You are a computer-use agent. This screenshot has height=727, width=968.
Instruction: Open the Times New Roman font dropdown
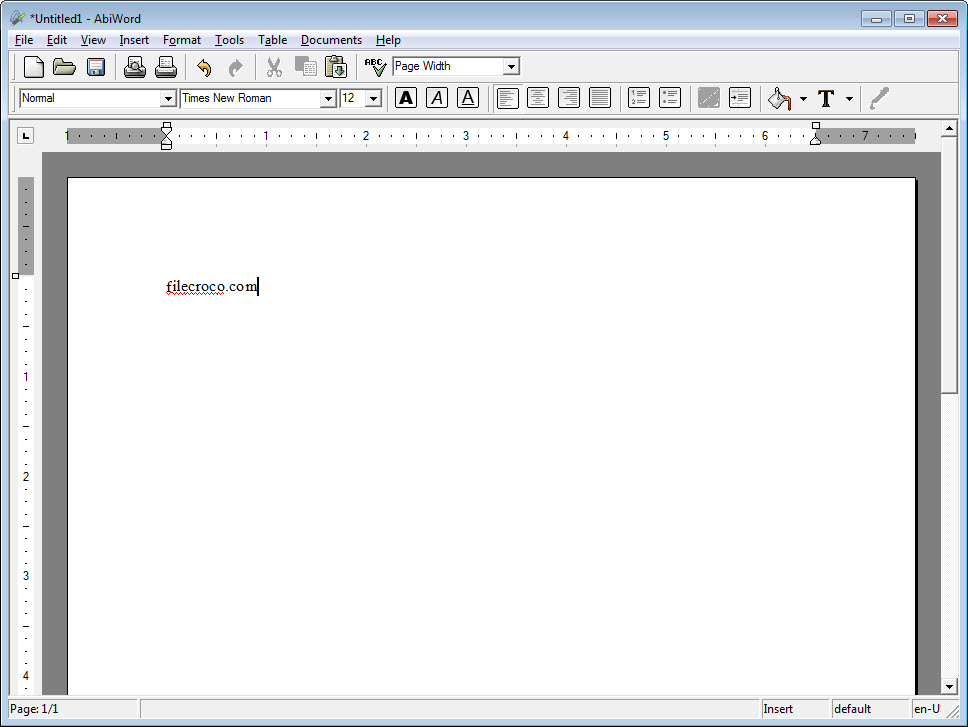pyautogui.click(x=328, y=98)
